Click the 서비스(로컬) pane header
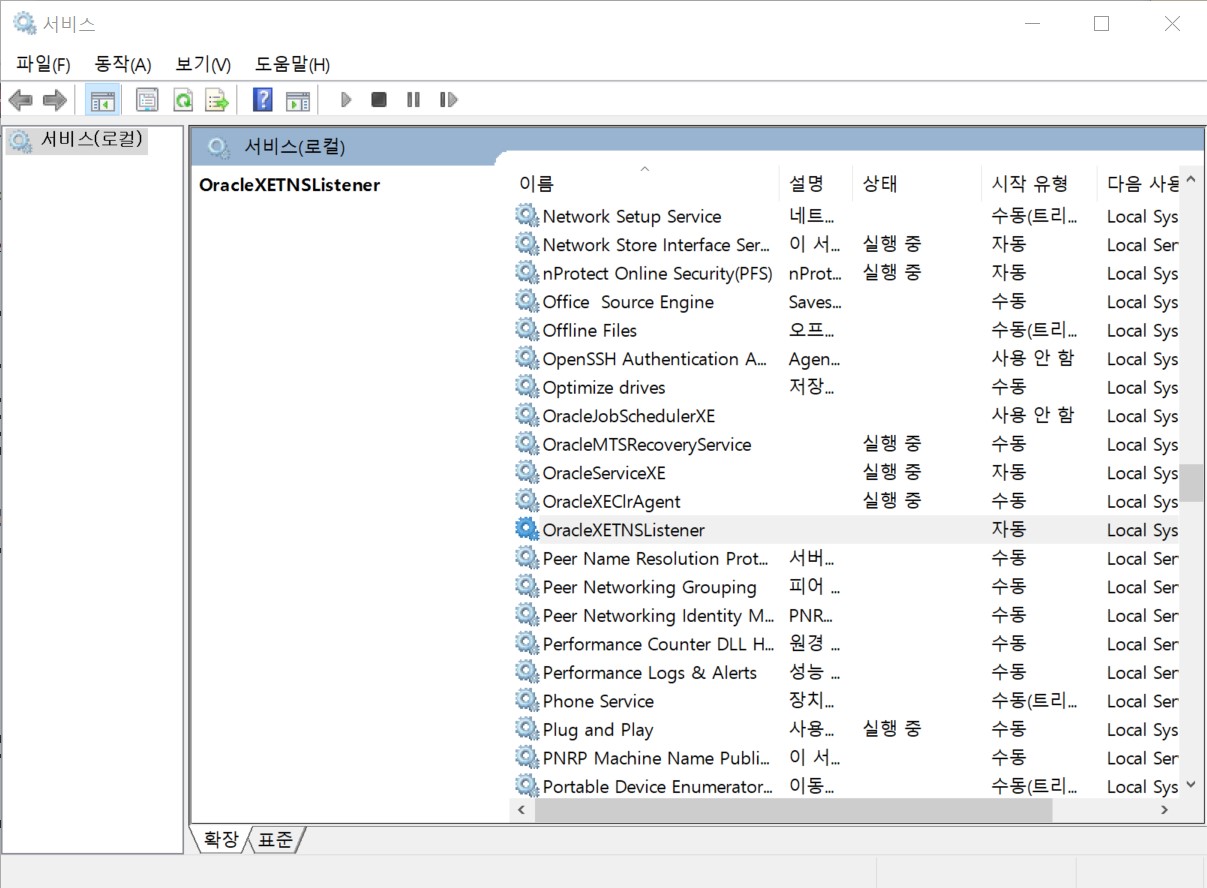Screen dimensions: 1207x888 [295, 147]
